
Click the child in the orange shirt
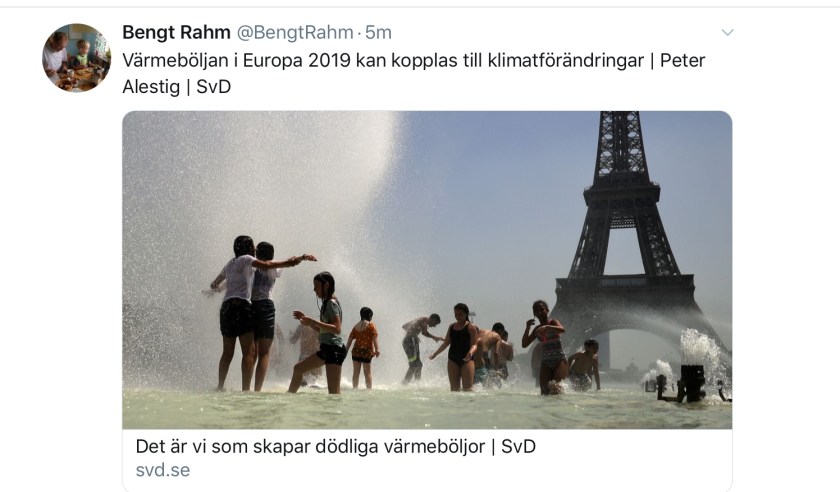click(x=363, y=347)
